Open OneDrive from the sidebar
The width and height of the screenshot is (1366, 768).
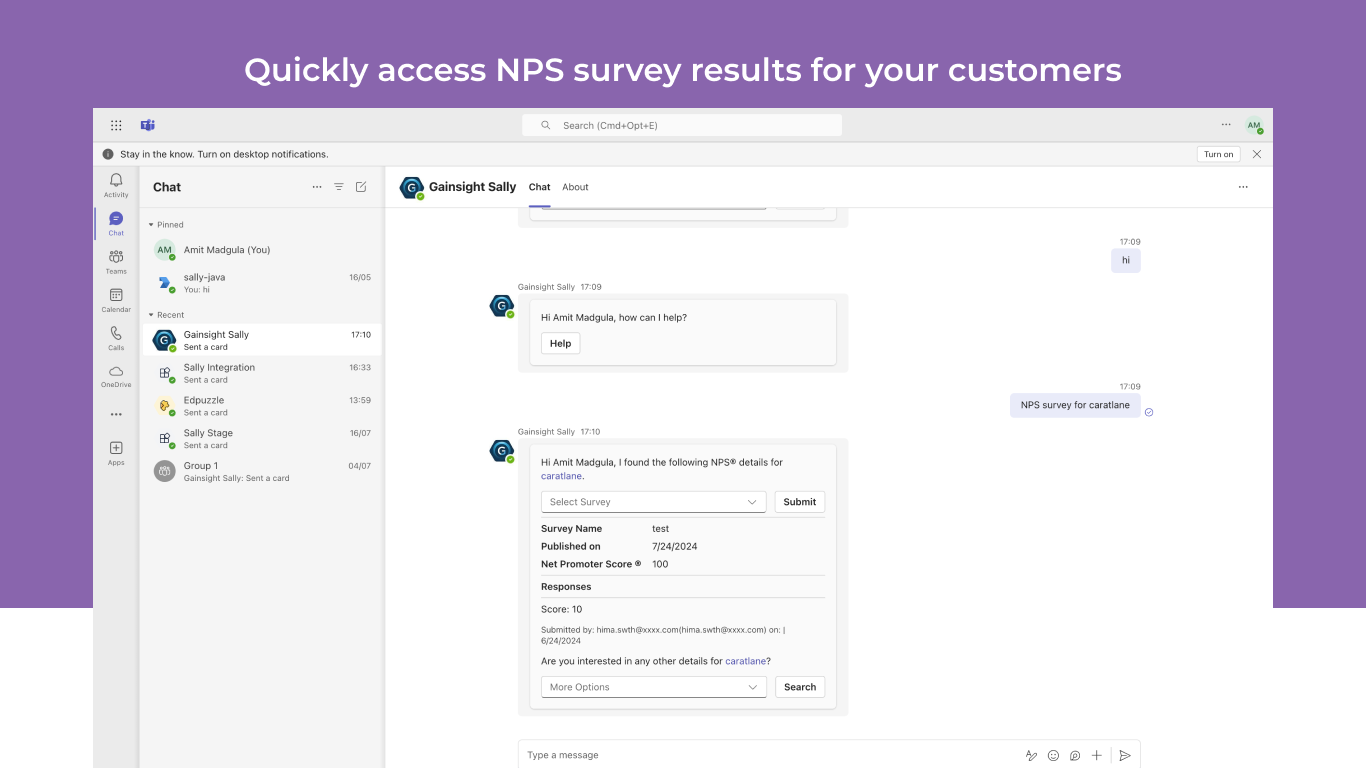pos(116,375)
